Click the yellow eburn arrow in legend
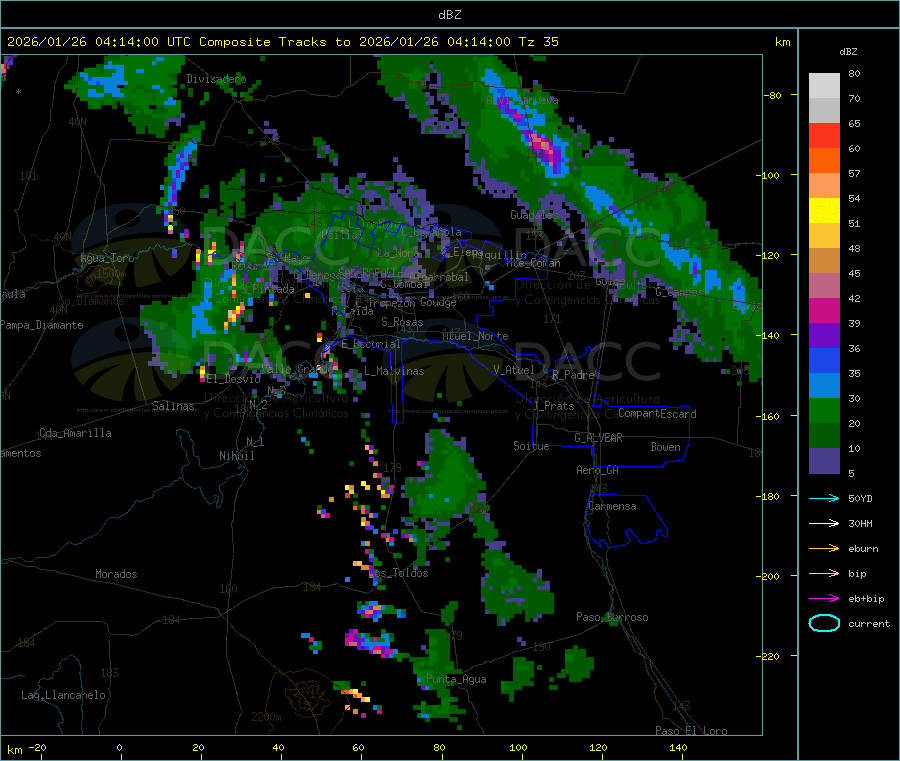This screenshot has height=761, width=900. click(x=824, y=549)
